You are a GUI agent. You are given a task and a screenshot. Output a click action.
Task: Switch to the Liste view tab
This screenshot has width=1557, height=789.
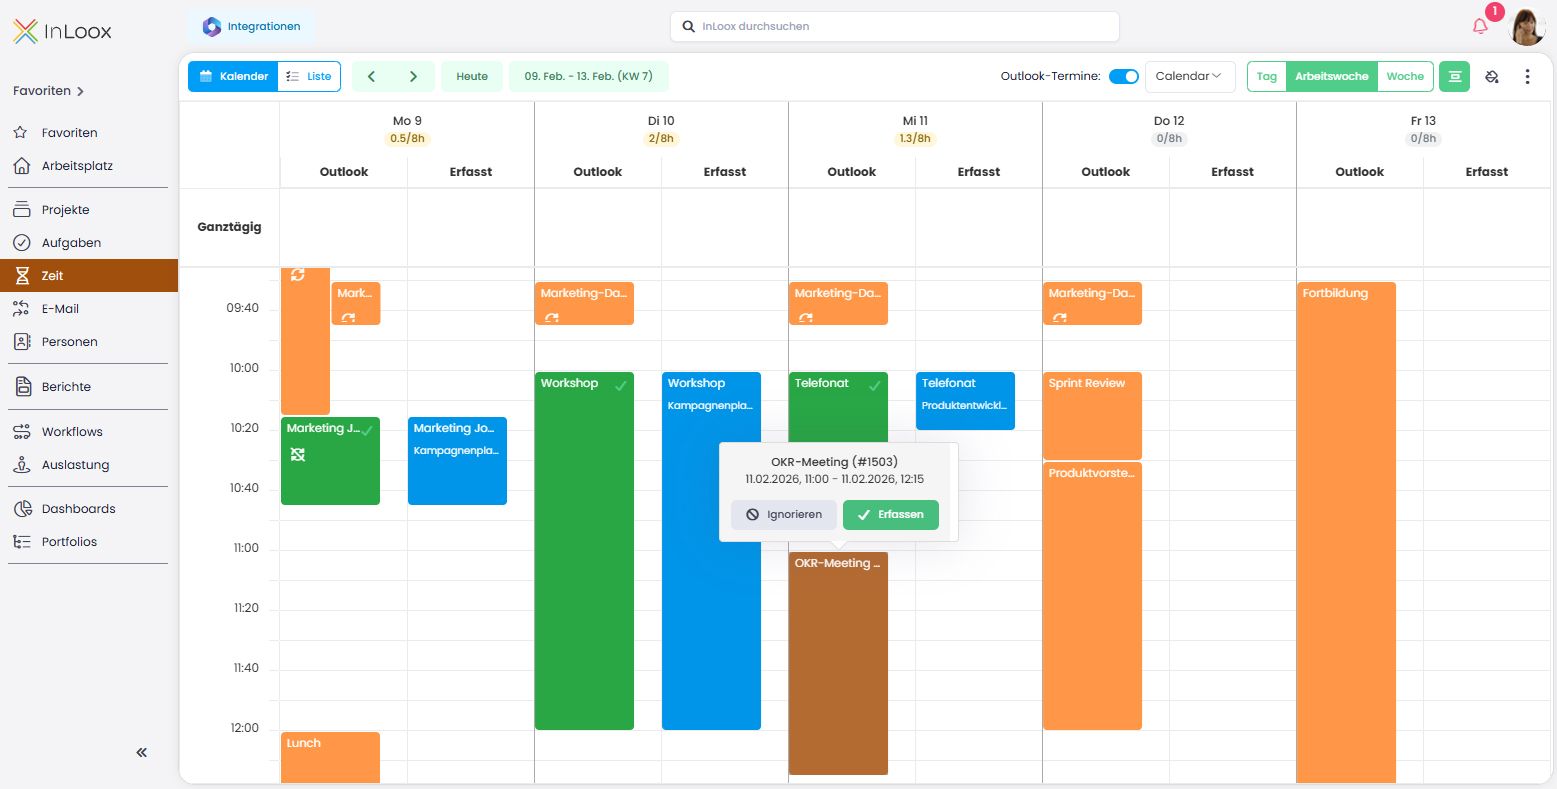click(x=309, y=76)
